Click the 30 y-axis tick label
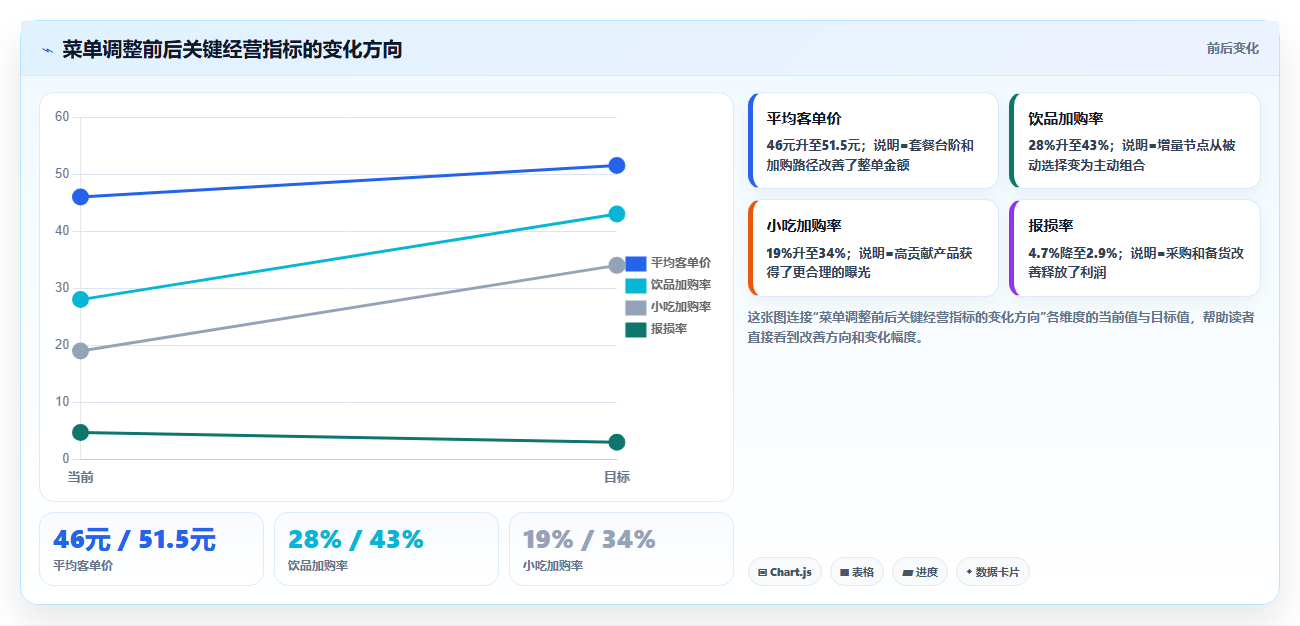 click(x=62, y=288)
